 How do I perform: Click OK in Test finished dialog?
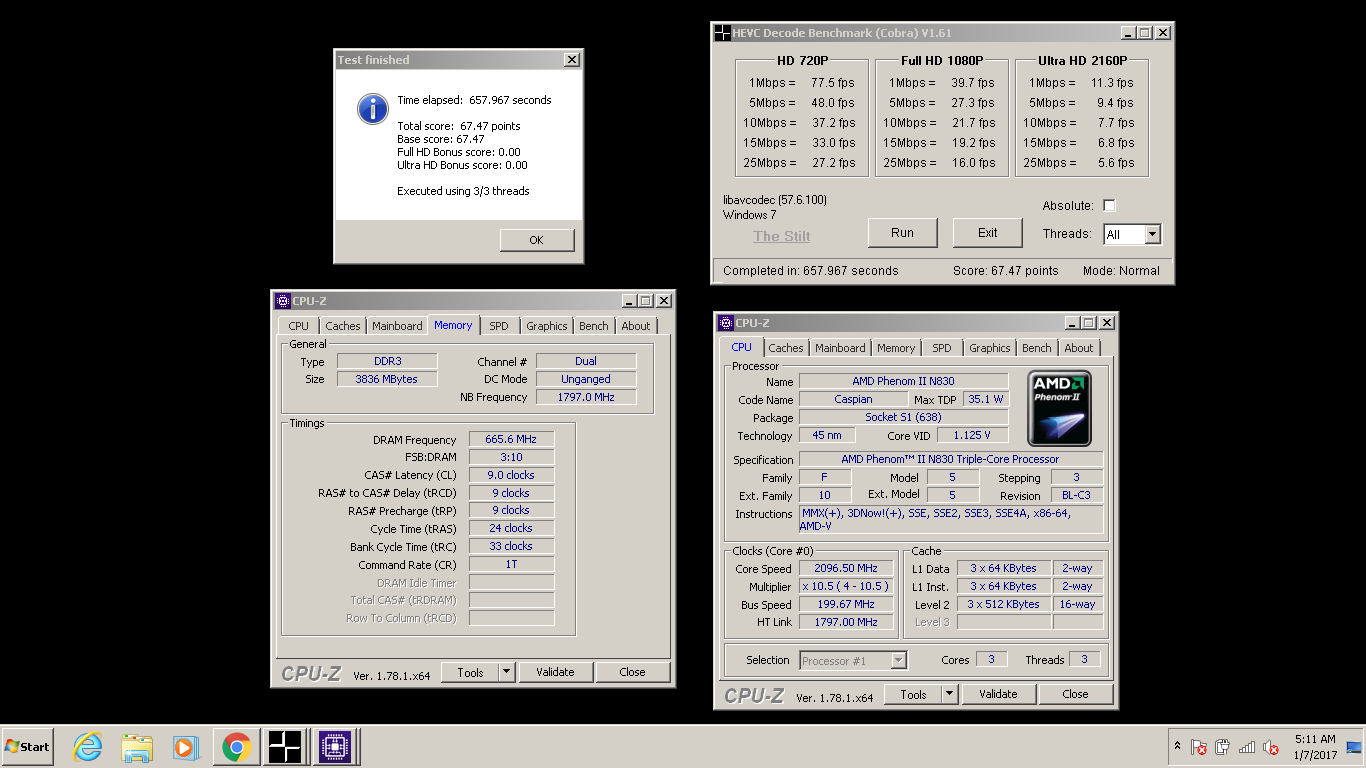point(537,240)
